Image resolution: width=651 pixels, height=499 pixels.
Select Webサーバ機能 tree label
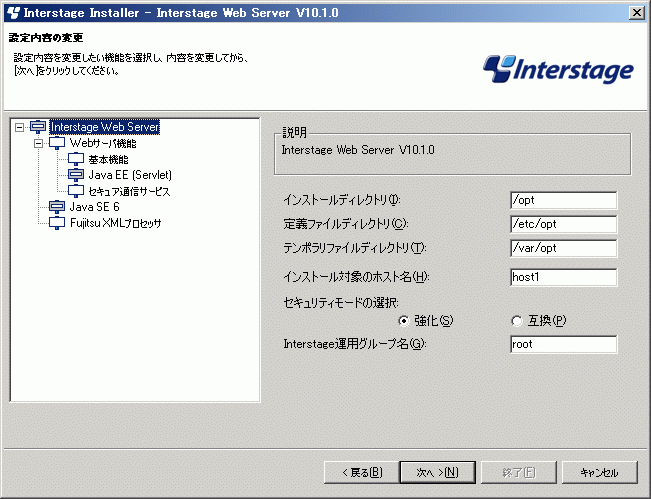pyautogui.click(x=103, y=143)
